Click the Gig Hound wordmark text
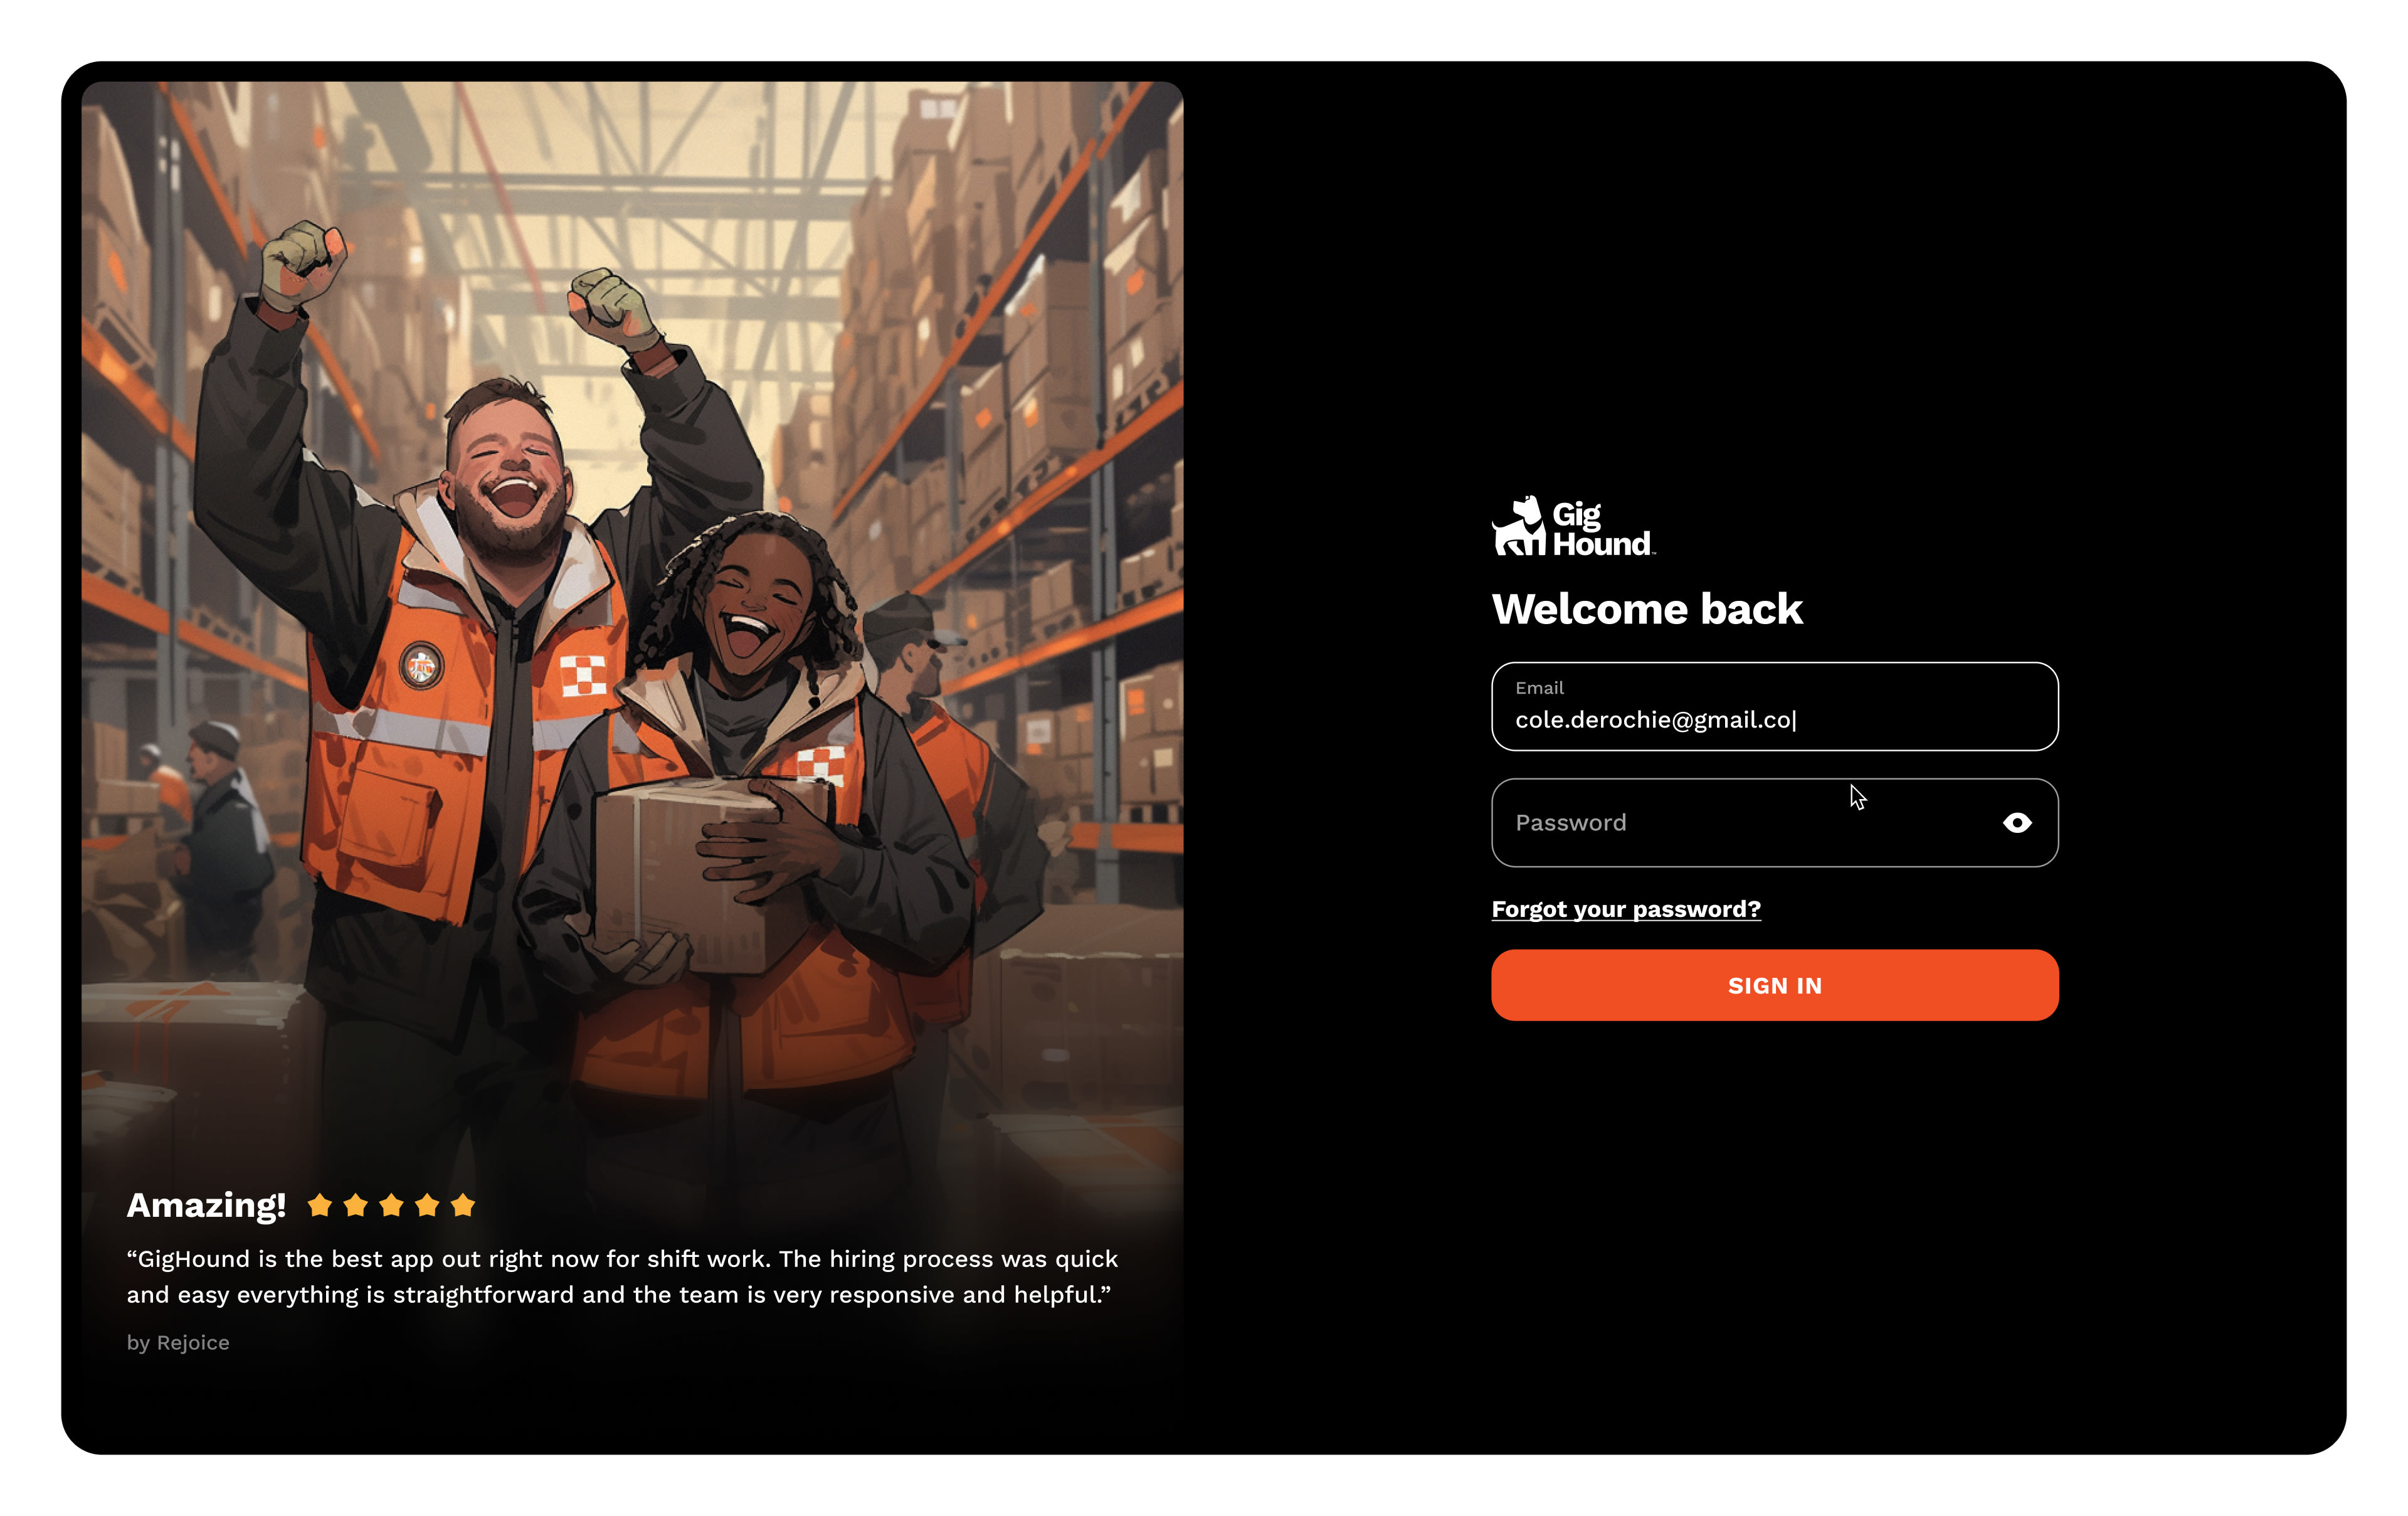The height and width of the screenshot is (1516, 2408). tap(1602, 529)
